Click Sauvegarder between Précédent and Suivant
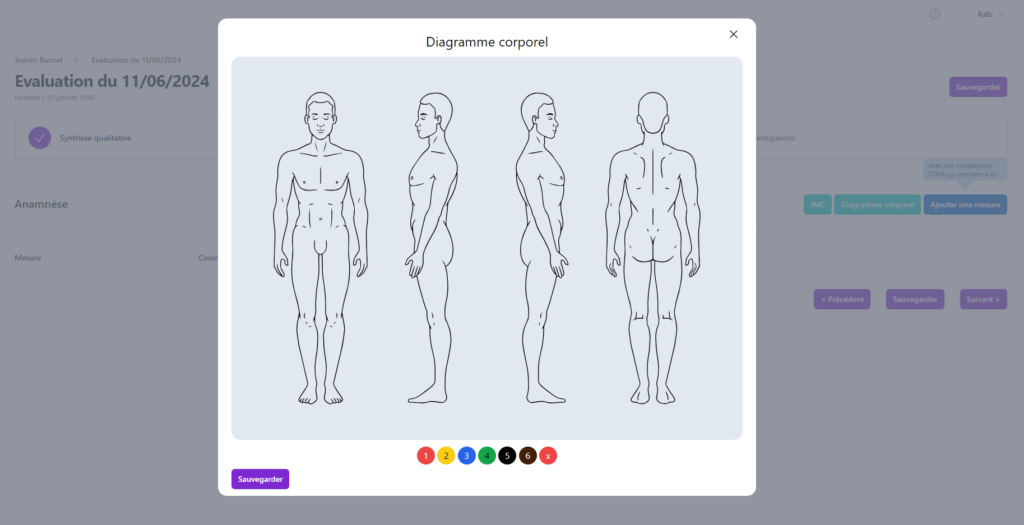Image resolution: width=1024 pixels, height=525 pixels. tap(914, 299)
